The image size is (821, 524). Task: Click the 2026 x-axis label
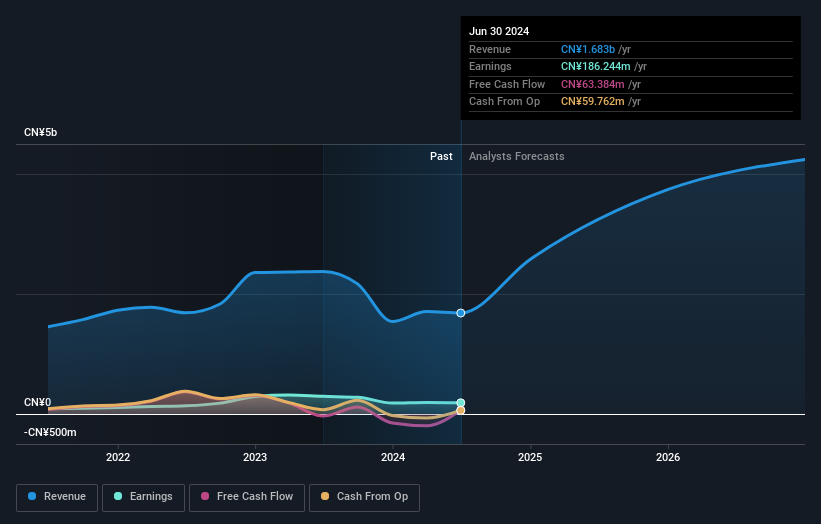click(x=668, y=457)
